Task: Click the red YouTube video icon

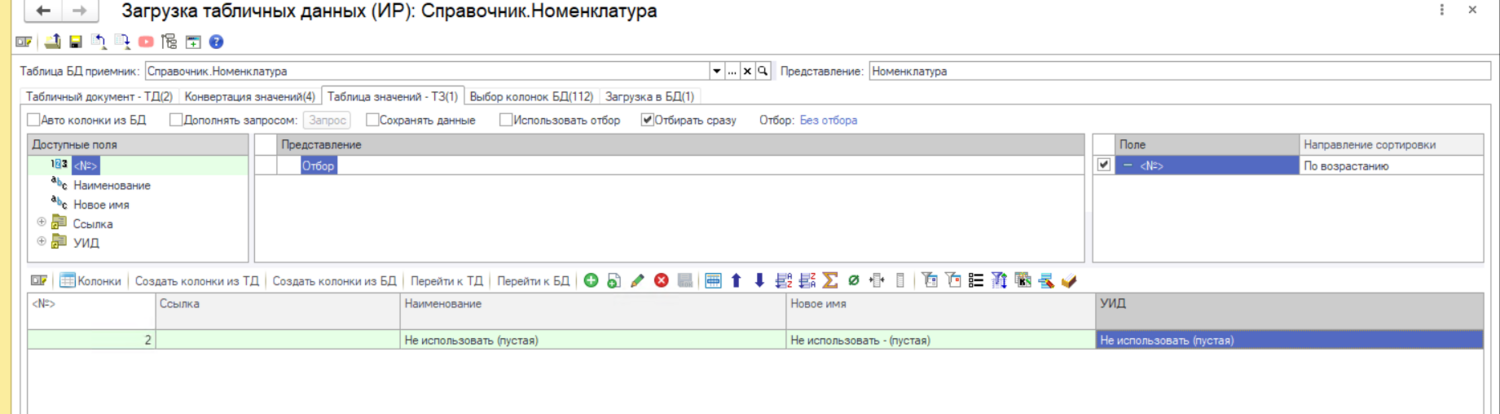Action: [x=146, y=42]
